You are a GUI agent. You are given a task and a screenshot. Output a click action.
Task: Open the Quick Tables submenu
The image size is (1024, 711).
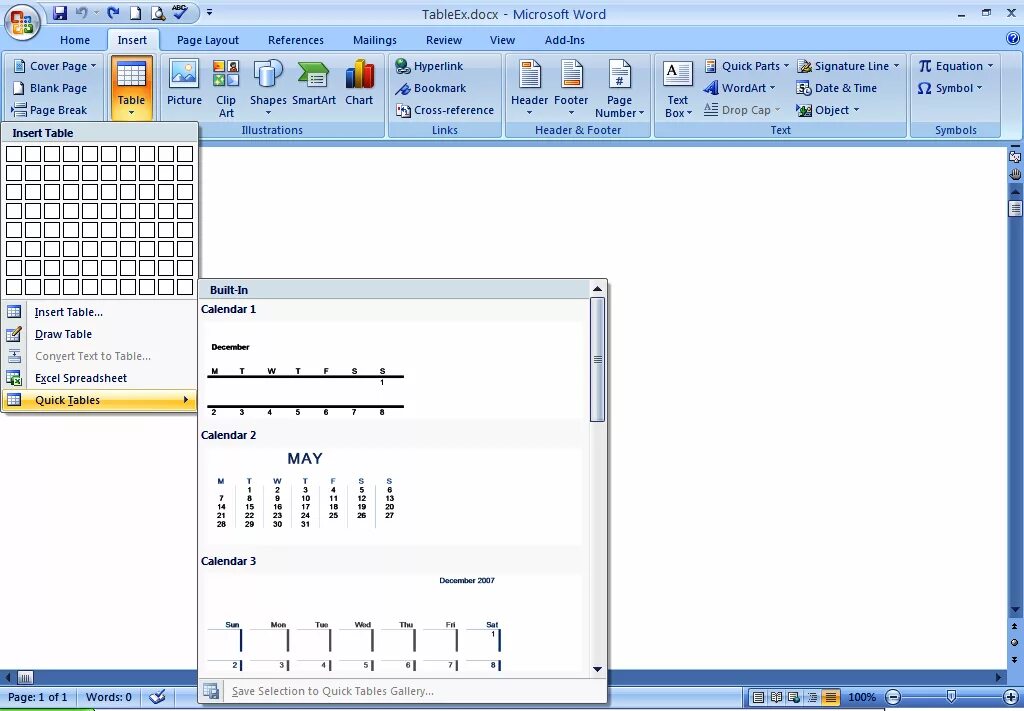[x=99, y=400]
